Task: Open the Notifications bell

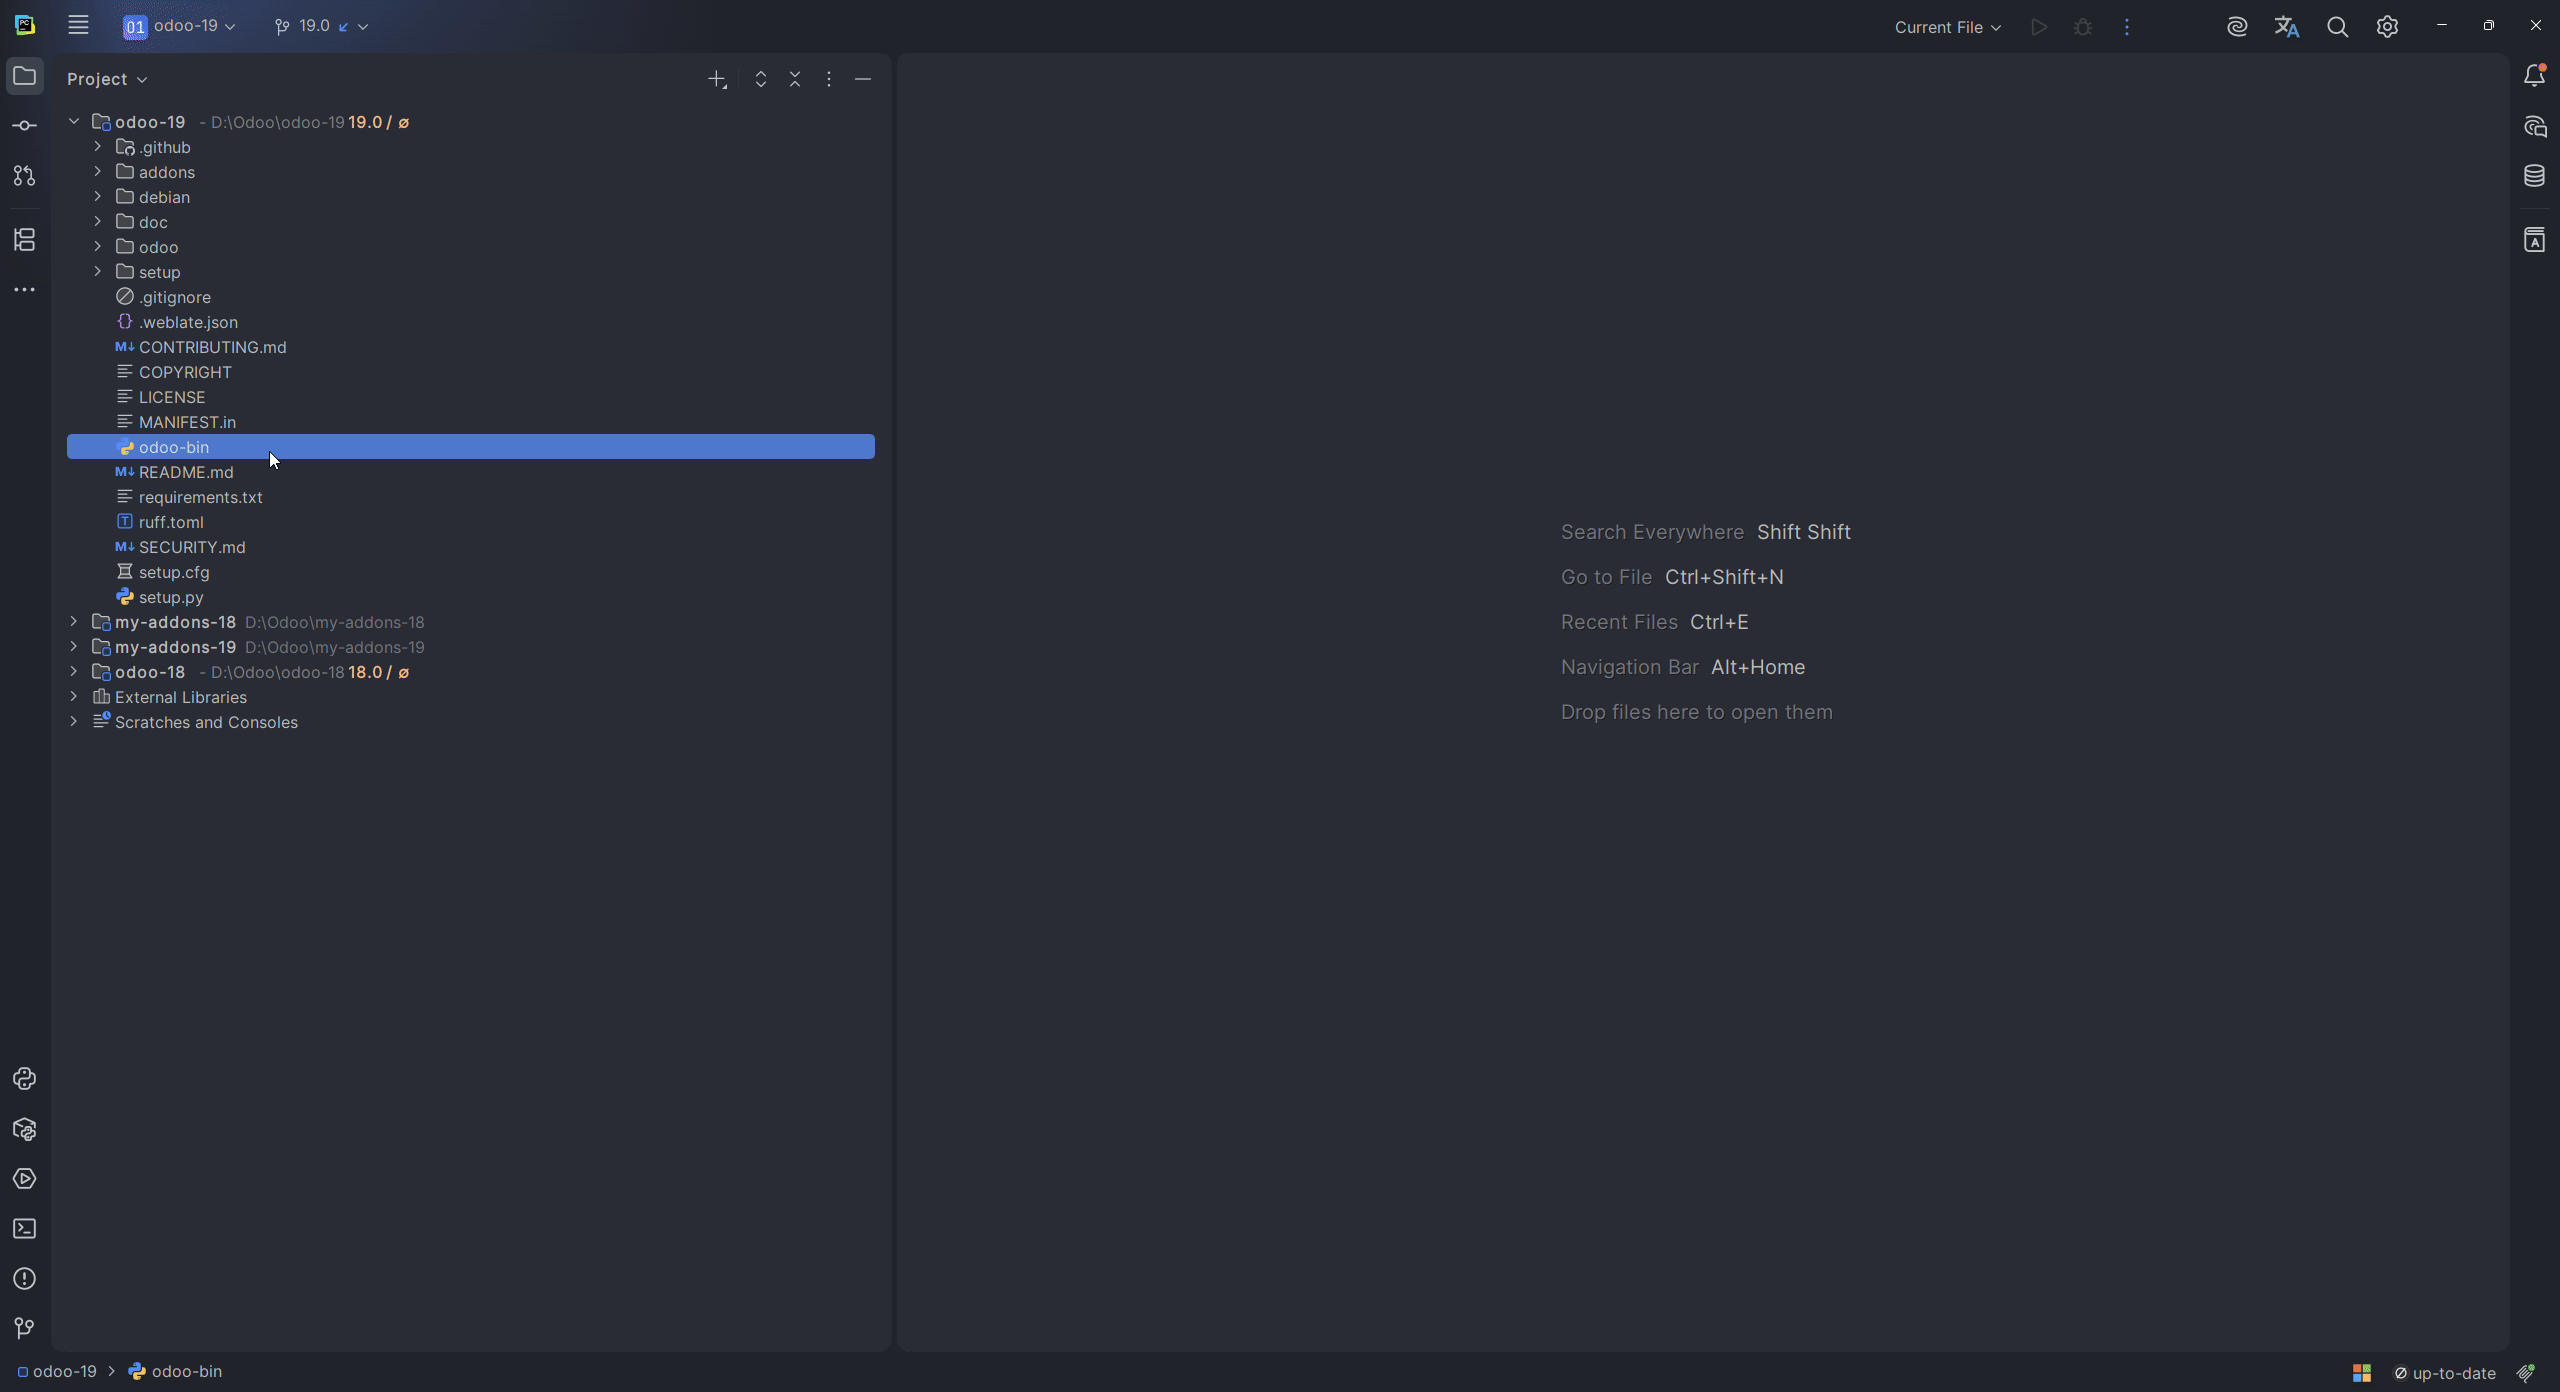Action: coord(2534,76)
